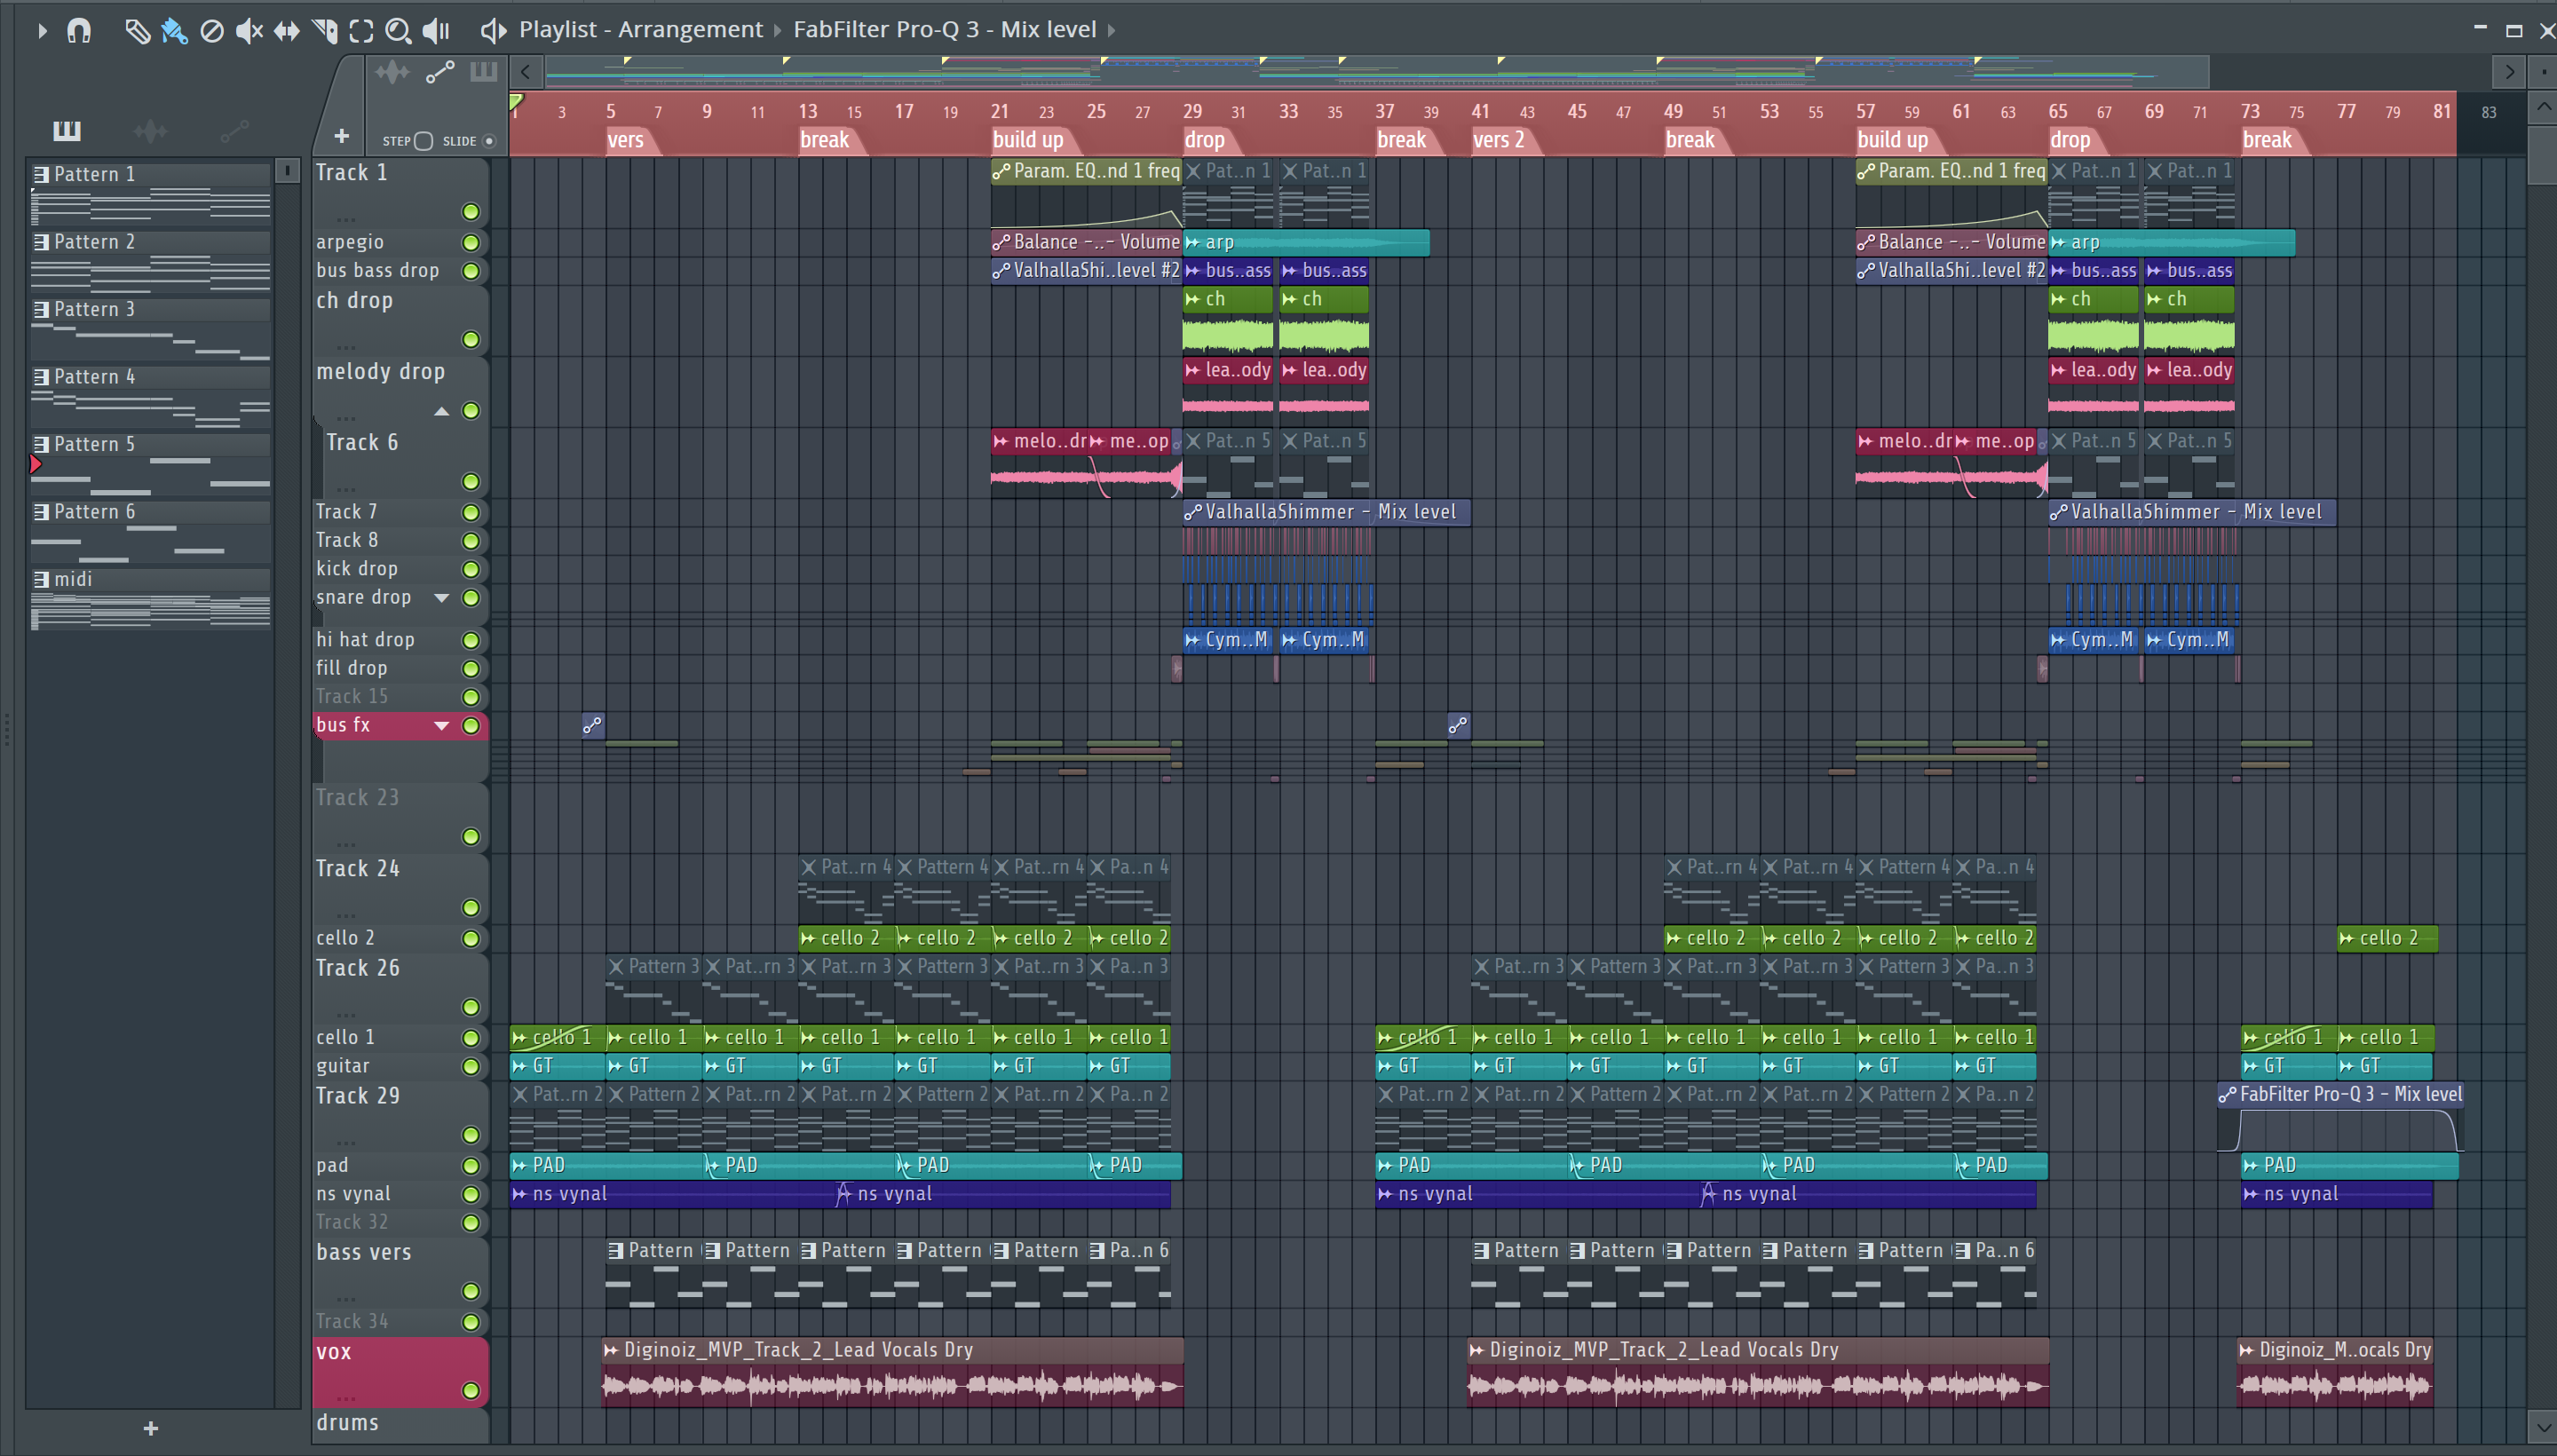Click the drop marker at bar 29
Image resolution: width=2557 pixels, height=1456 pixels.
pos(1204,140)
